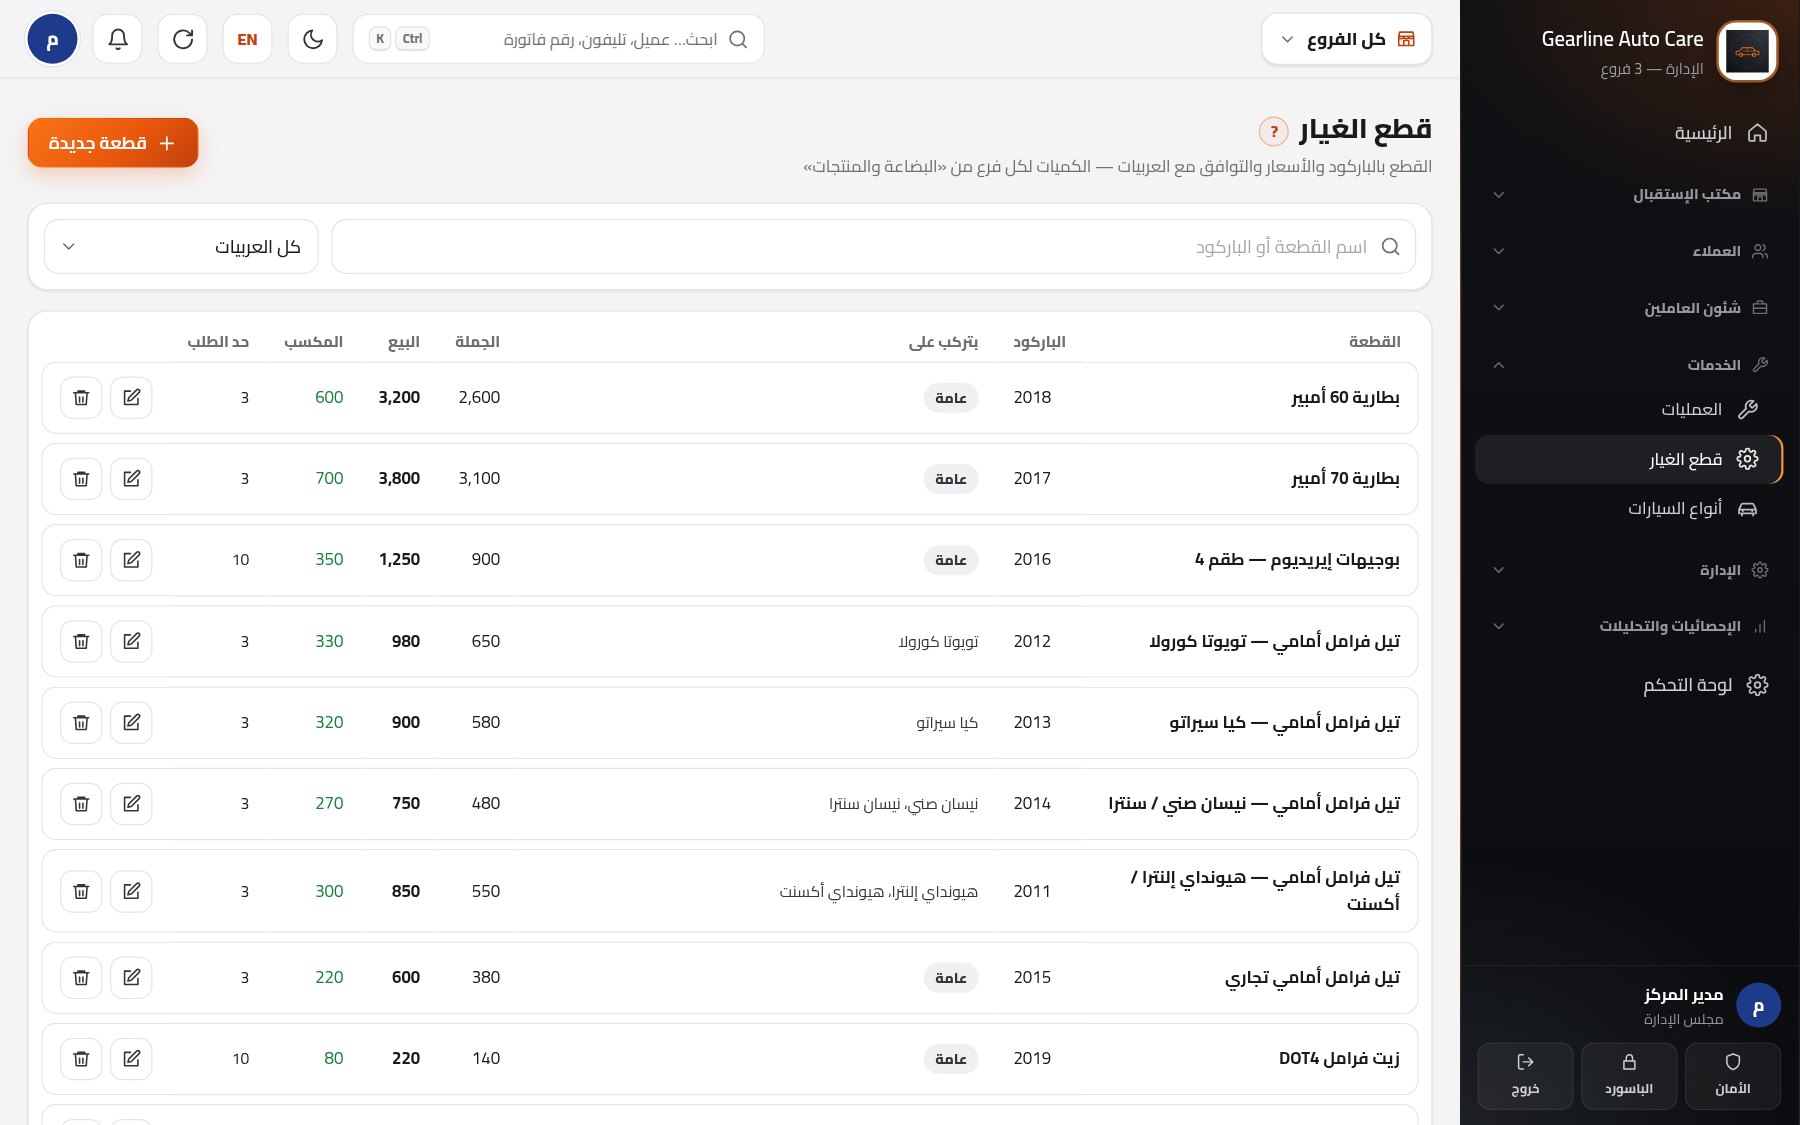Select قطع الغيار sidebar item
Viewport: 1800px width, 1125px height.
click(x=1628, y=459)
